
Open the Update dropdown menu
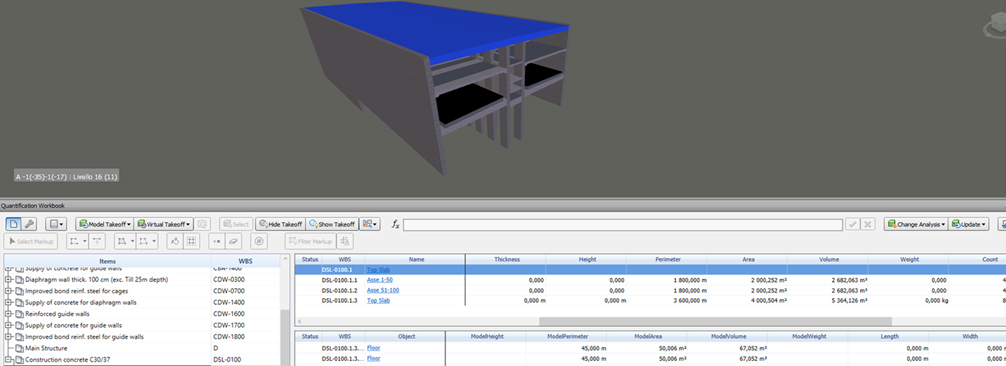tap(969, 224)
